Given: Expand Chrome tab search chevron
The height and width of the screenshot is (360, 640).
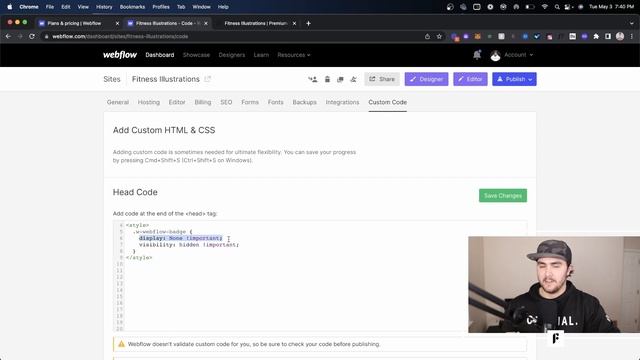Looking at the screenshot, I should [x=631, y=23].
